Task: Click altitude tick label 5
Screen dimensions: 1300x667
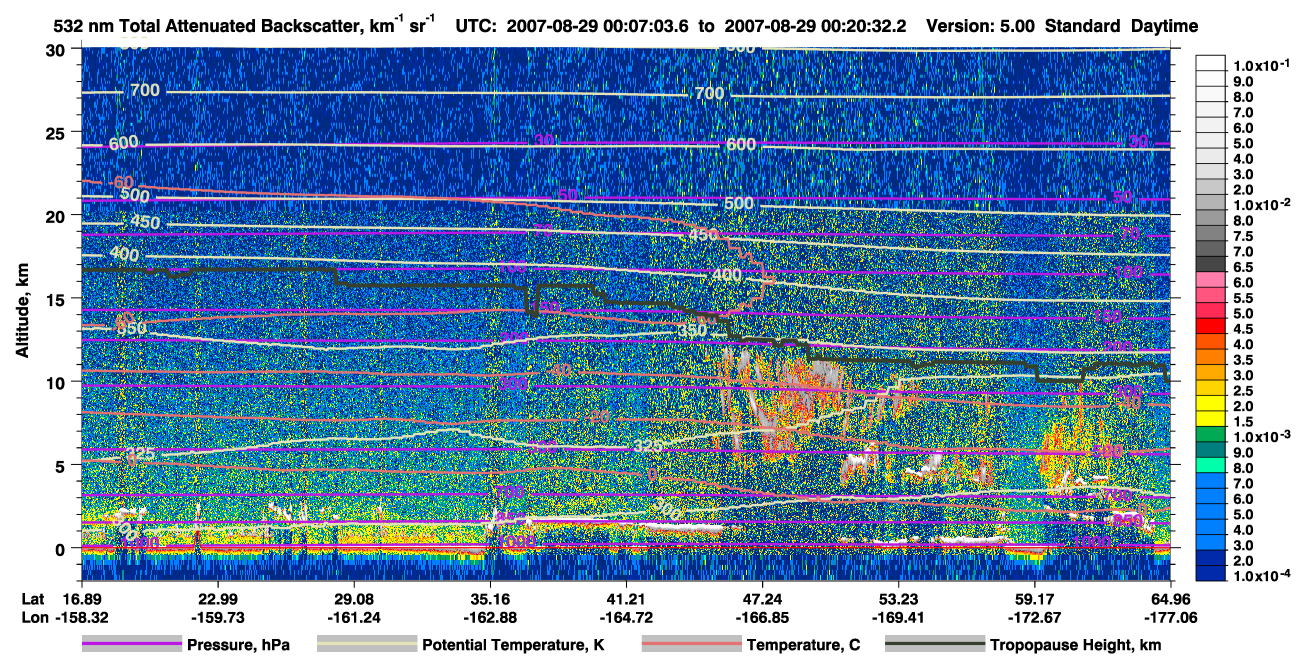Action: (62, 465)
